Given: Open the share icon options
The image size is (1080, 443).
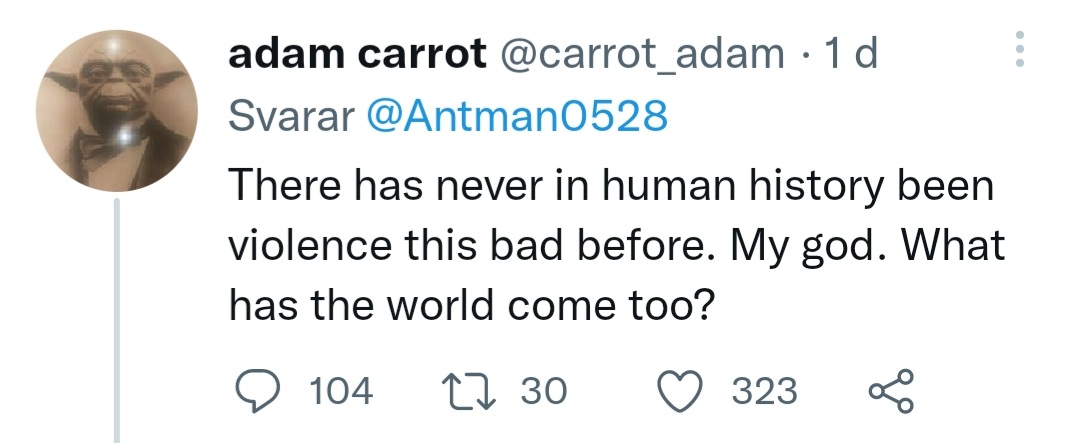Looking at the screenshot, I should pyautogui.click(x=890, y=390).
